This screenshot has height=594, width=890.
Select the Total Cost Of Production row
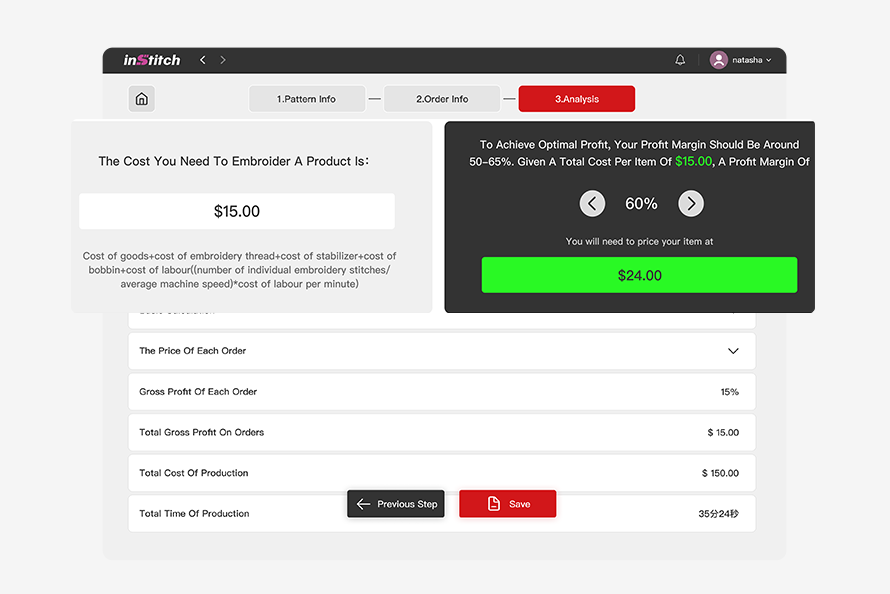pyautogui.click(x=441, y=473)
